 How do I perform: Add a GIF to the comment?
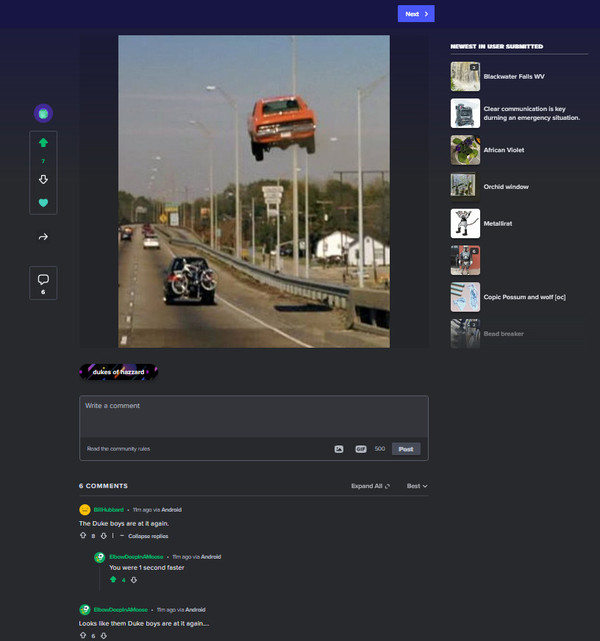point(360,449)
